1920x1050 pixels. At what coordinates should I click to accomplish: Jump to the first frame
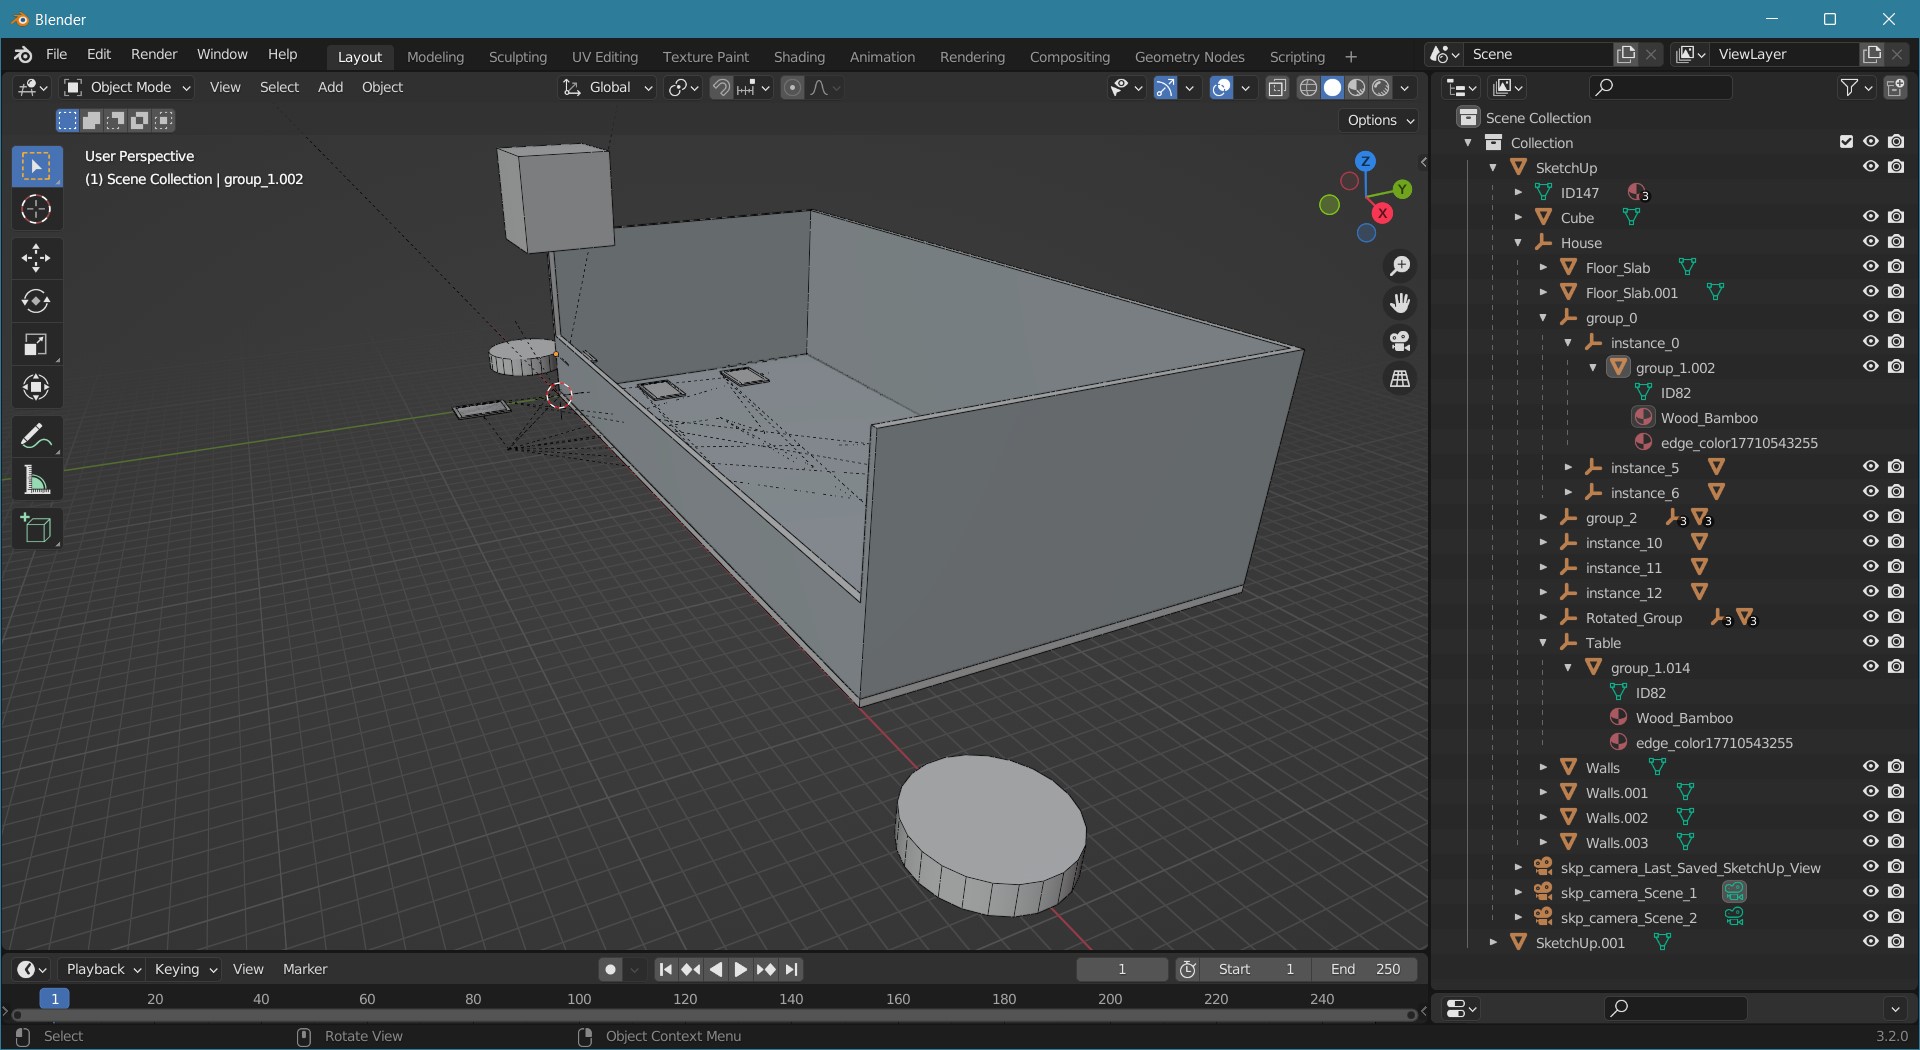click(x=665, y=969)
